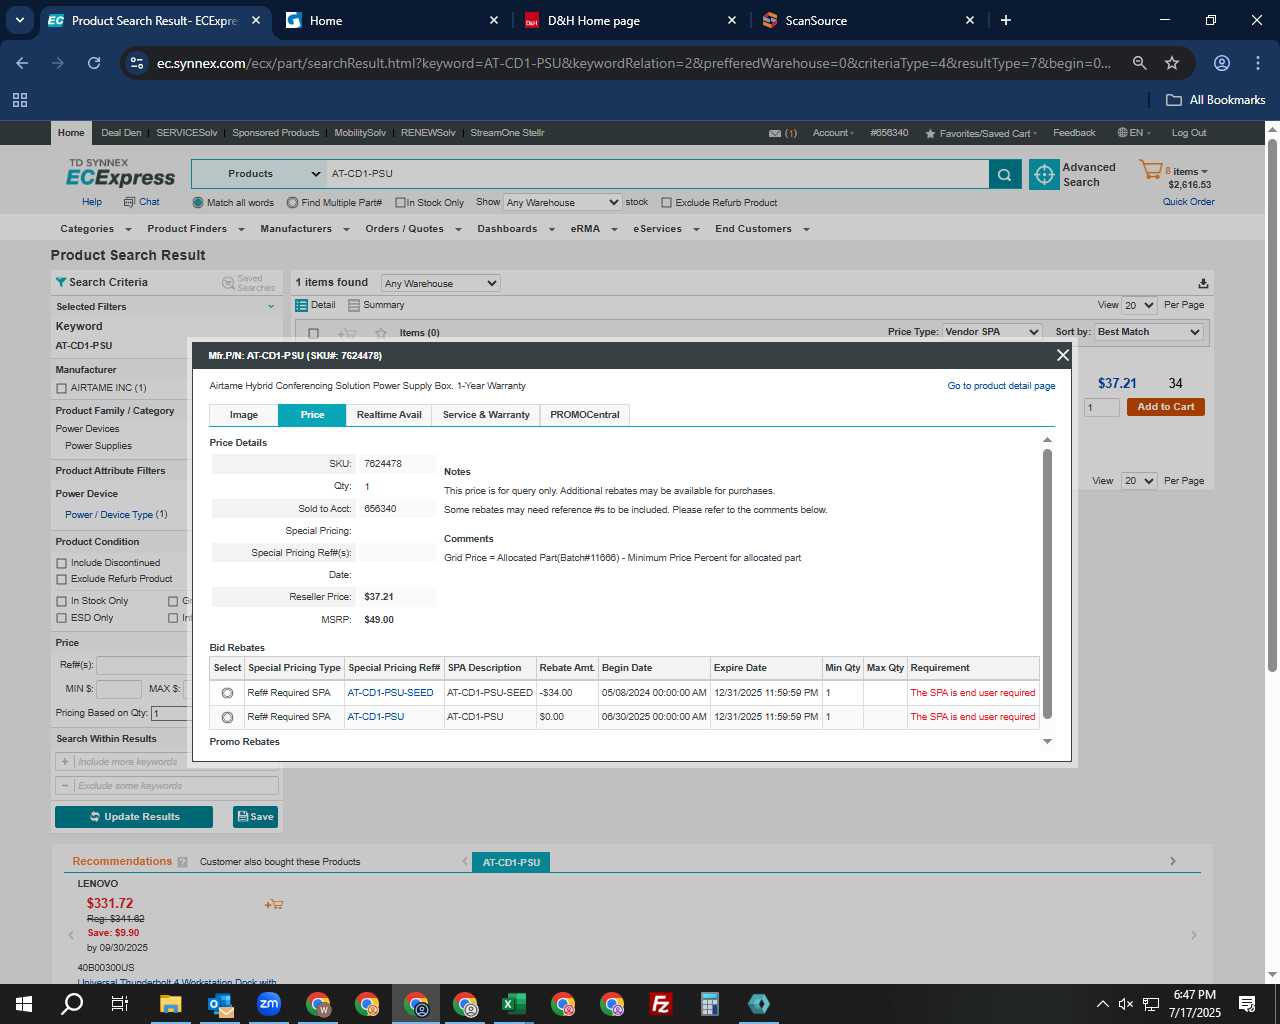The height and width of the screenshot is (1024, 1280).
Task: Click Go to product detail page link
Action: (x=1001, y=386)
